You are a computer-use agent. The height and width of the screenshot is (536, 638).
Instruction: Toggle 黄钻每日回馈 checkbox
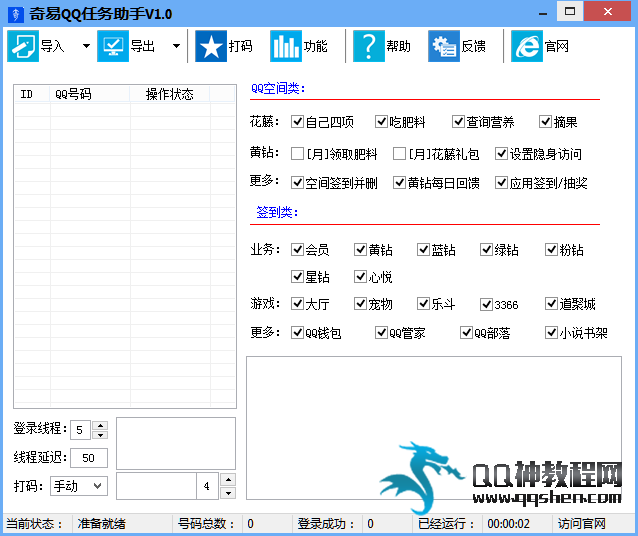click(x=399, y=183)
